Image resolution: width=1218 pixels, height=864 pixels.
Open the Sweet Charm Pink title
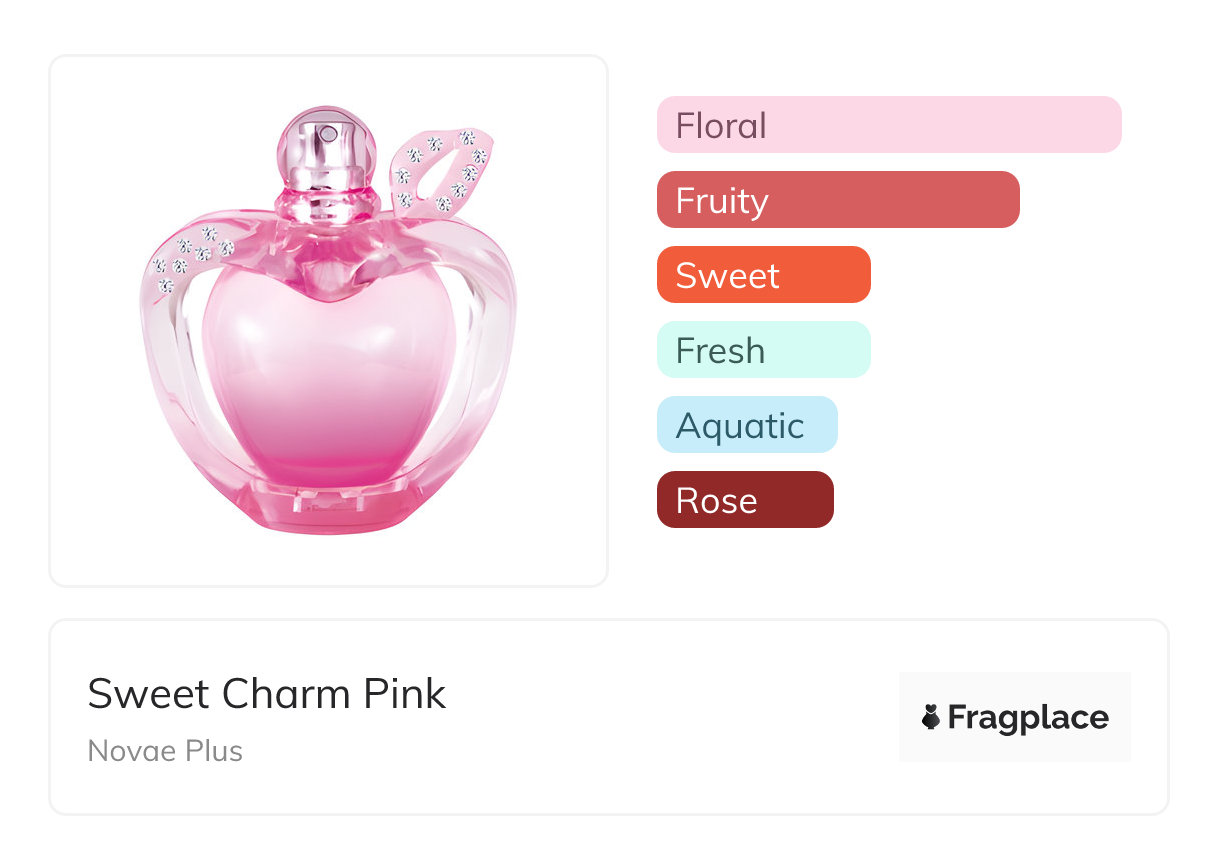point(267,694)
